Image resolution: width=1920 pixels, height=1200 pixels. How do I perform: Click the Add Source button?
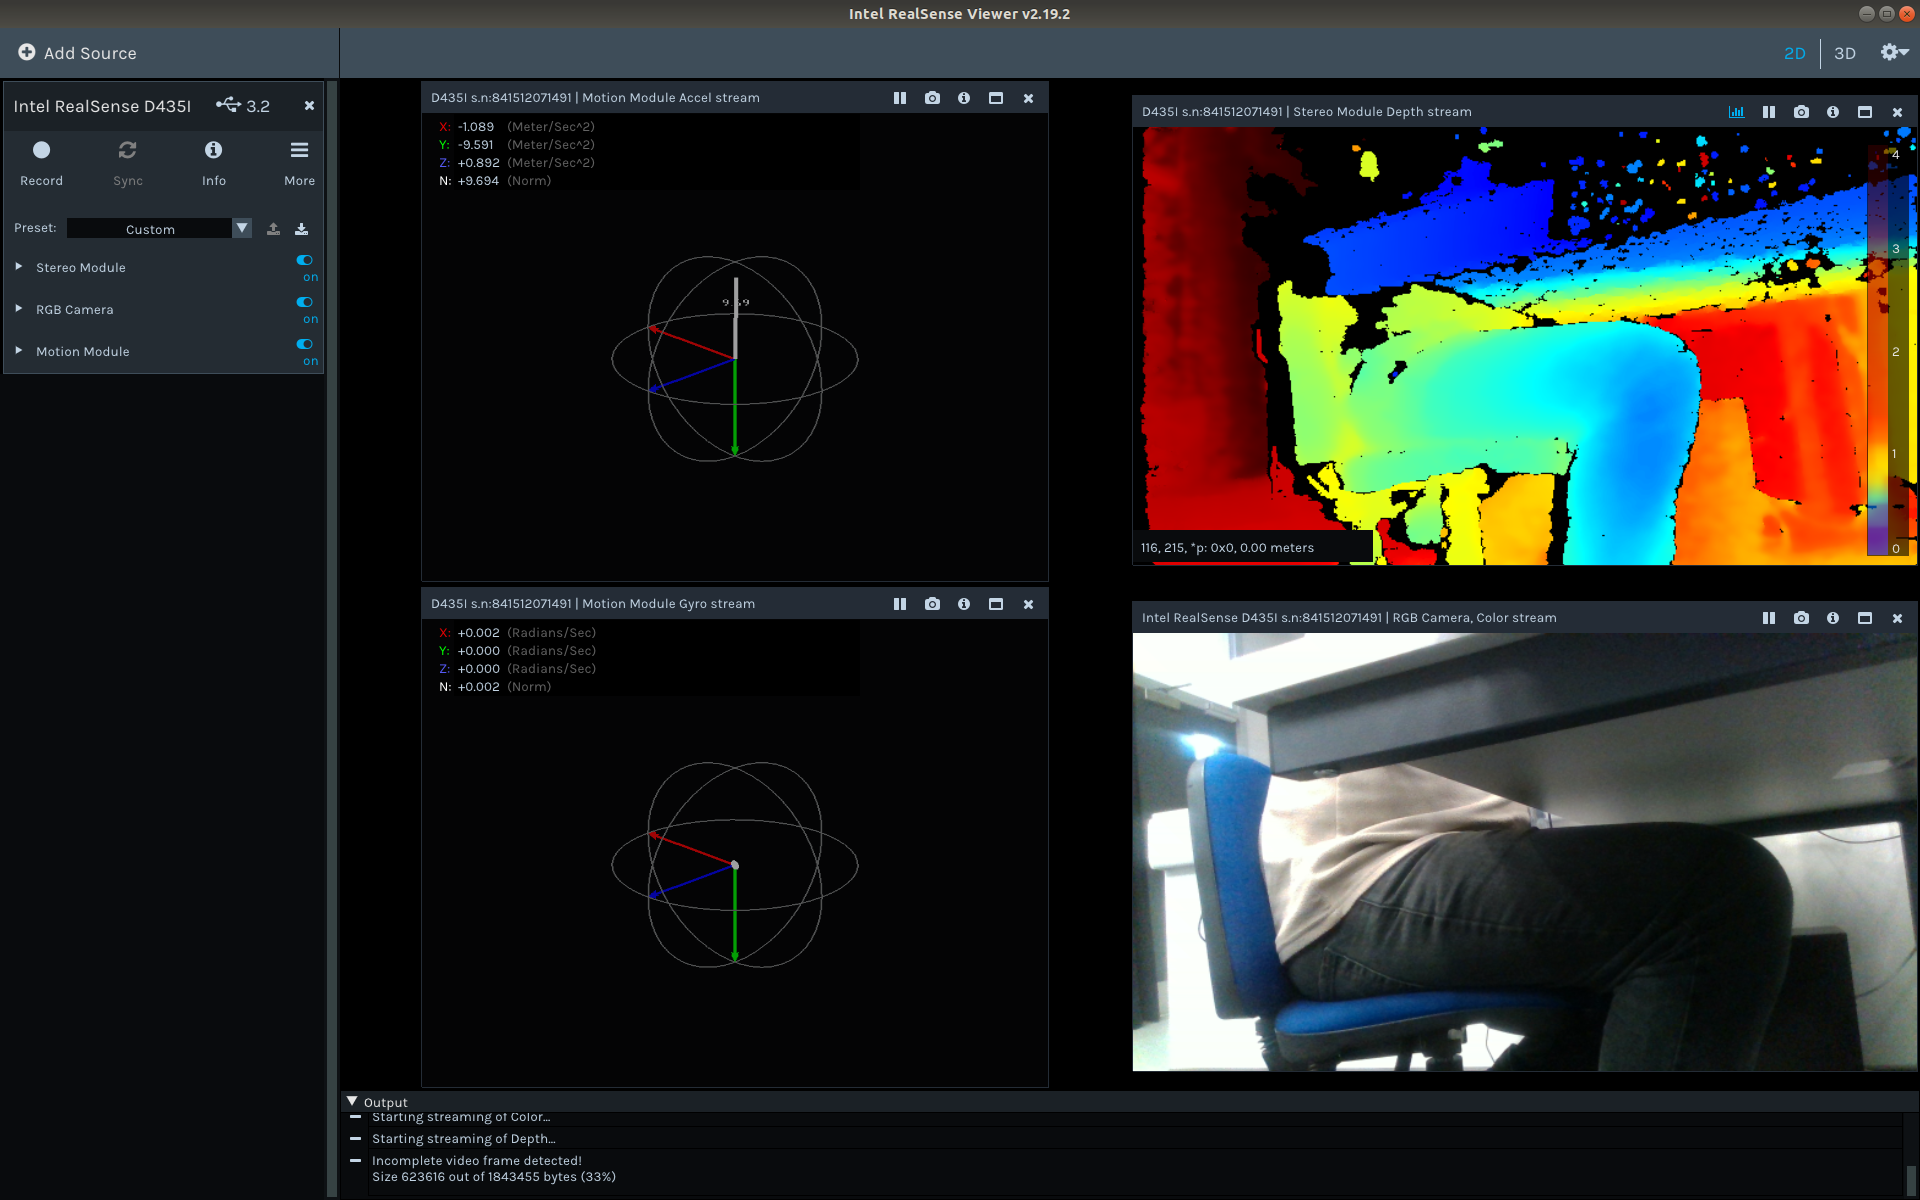coord(77,52)
